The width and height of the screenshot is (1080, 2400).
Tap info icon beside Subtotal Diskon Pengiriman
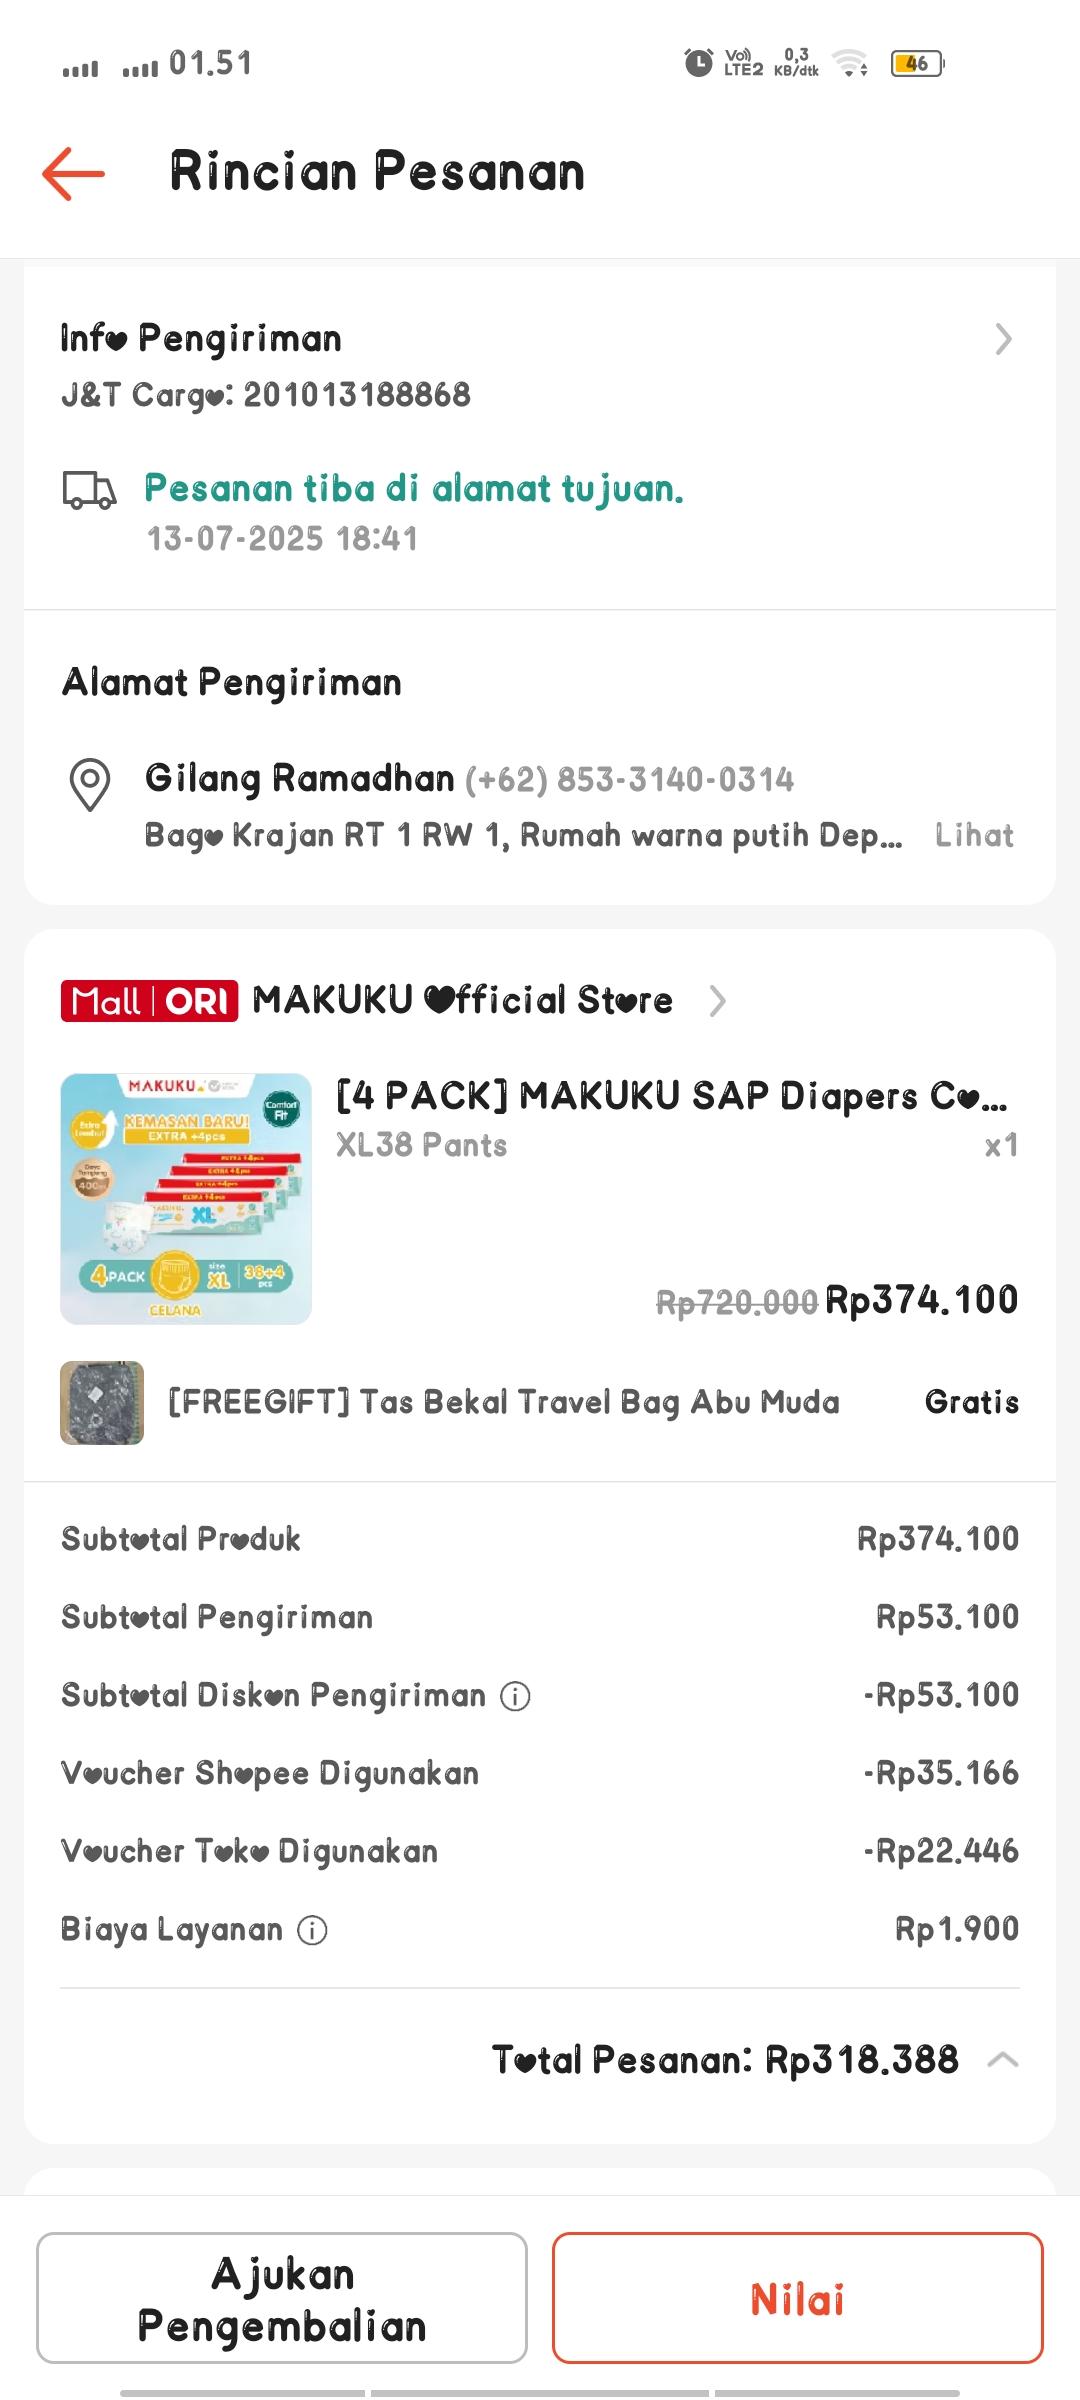pyautogui.click(x=515, y=1696)
